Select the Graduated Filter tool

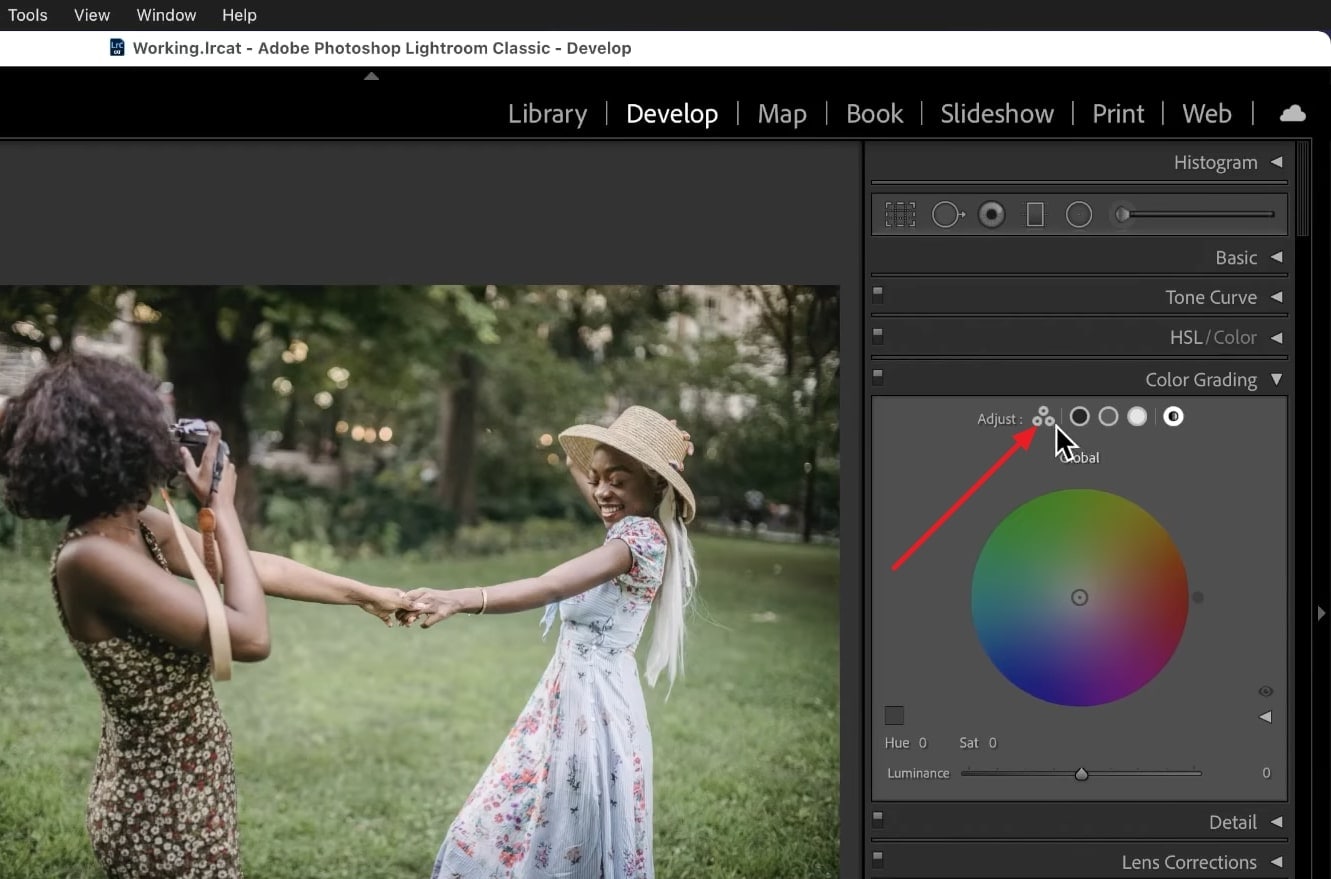(x=1035, y=215)
